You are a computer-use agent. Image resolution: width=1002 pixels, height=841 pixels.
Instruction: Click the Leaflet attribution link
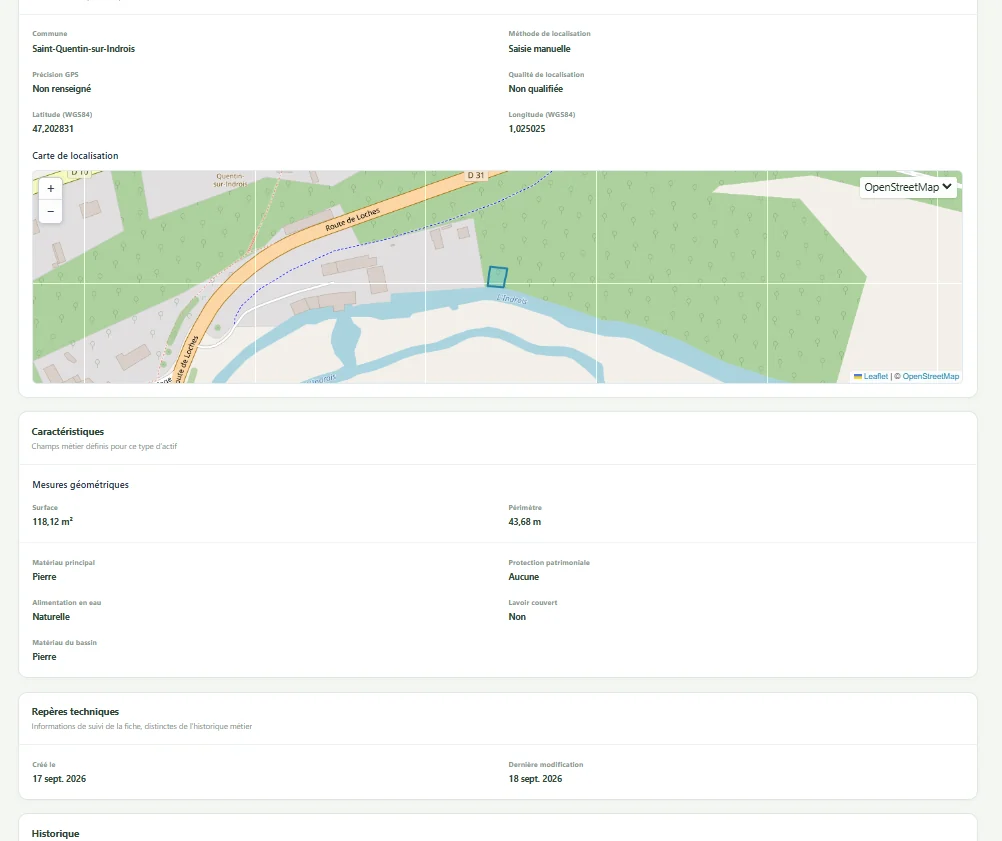[875, 376]
